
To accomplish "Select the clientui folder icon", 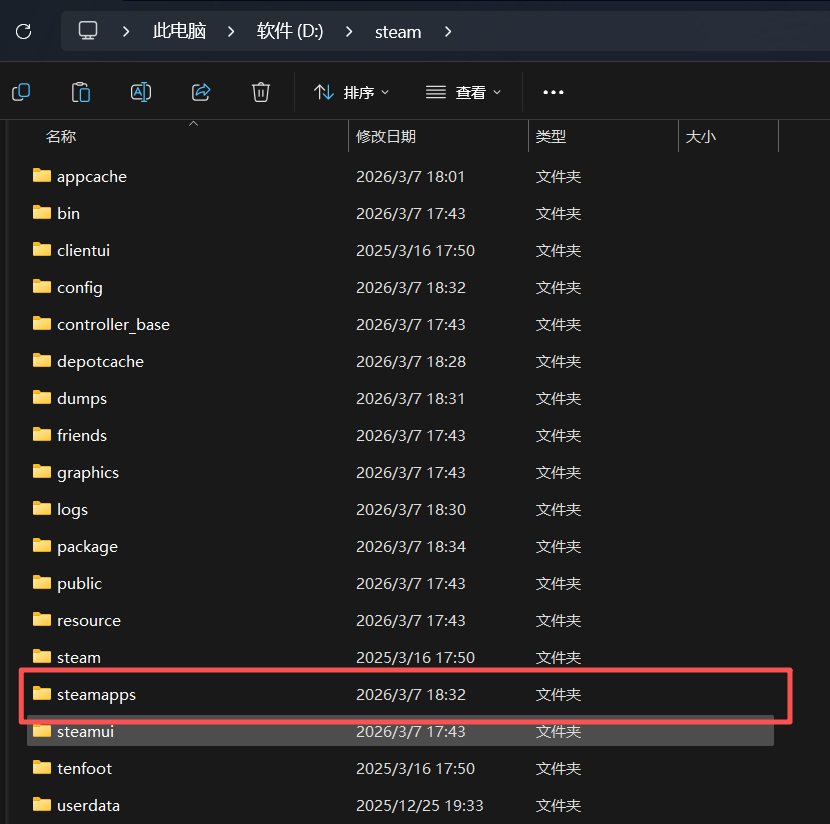I will pyautogui.click(x=42, y=249).
